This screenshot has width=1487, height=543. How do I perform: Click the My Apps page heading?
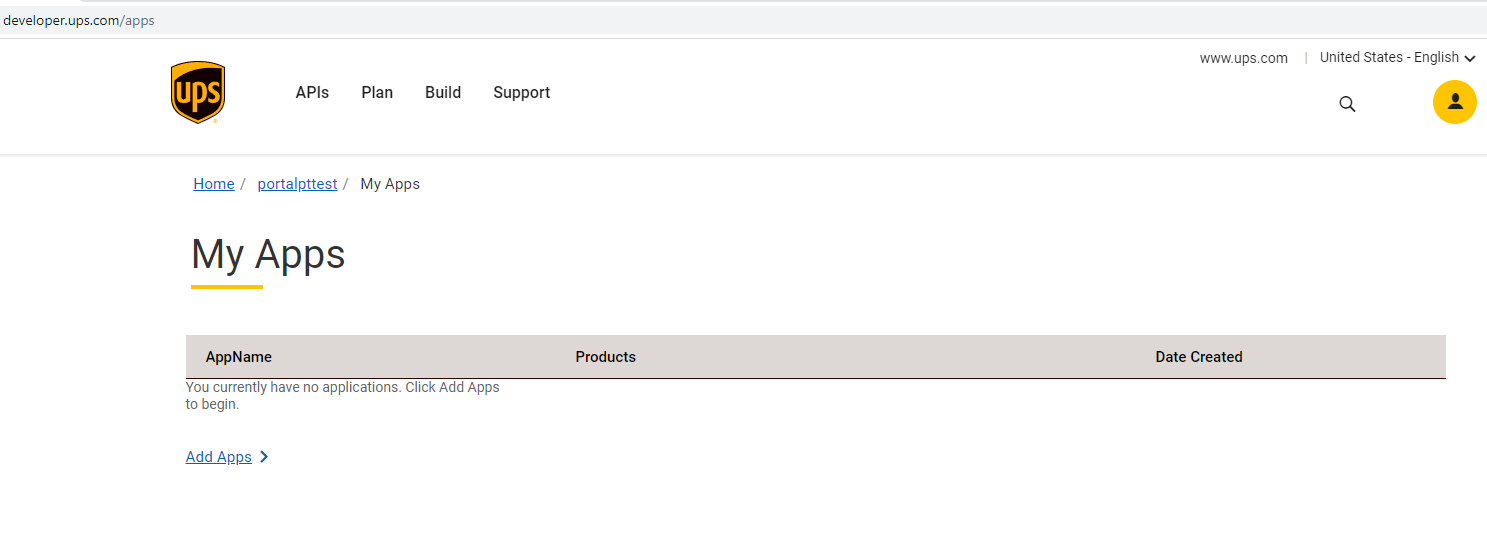pos(268,255)
